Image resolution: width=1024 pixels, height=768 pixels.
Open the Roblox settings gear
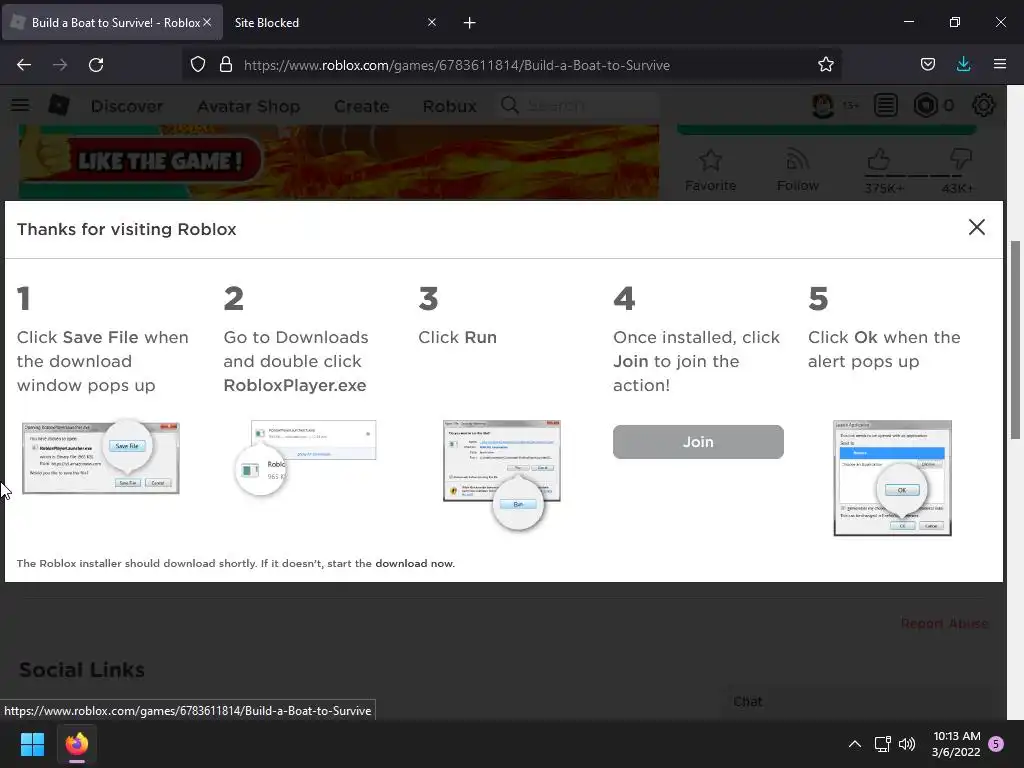984,105
